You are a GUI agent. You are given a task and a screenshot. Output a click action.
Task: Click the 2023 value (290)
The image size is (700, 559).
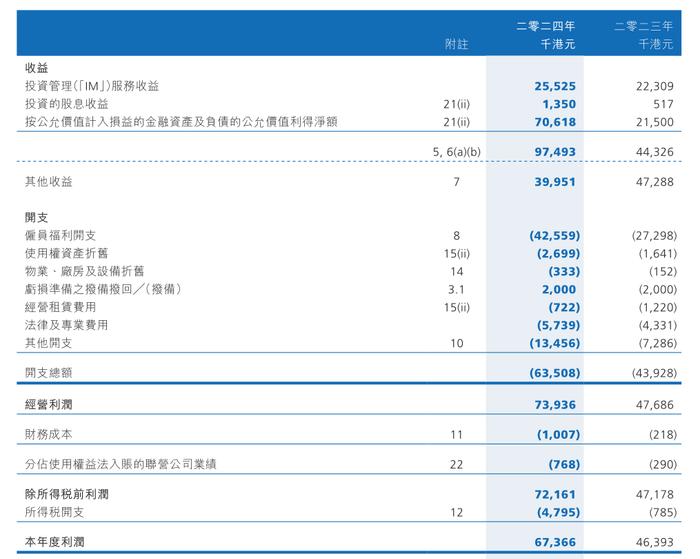(663, 464)
